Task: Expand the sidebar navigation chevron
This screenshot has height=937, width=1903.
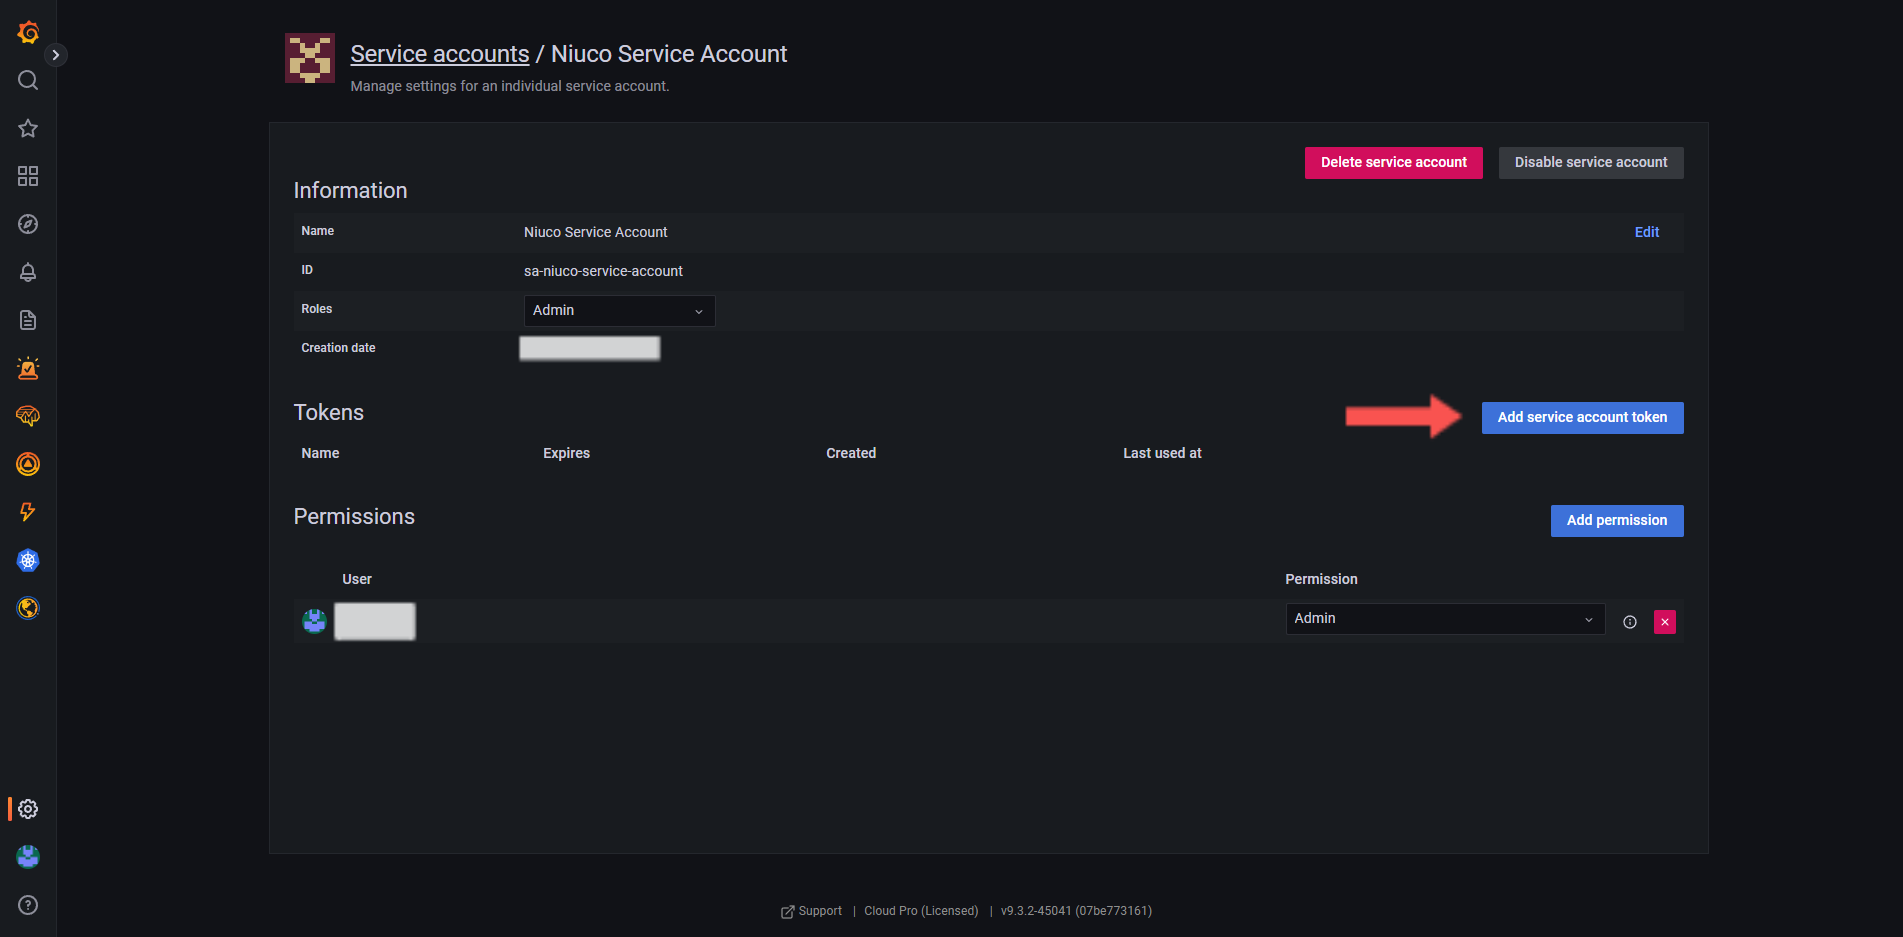Action: coord(56,55)
